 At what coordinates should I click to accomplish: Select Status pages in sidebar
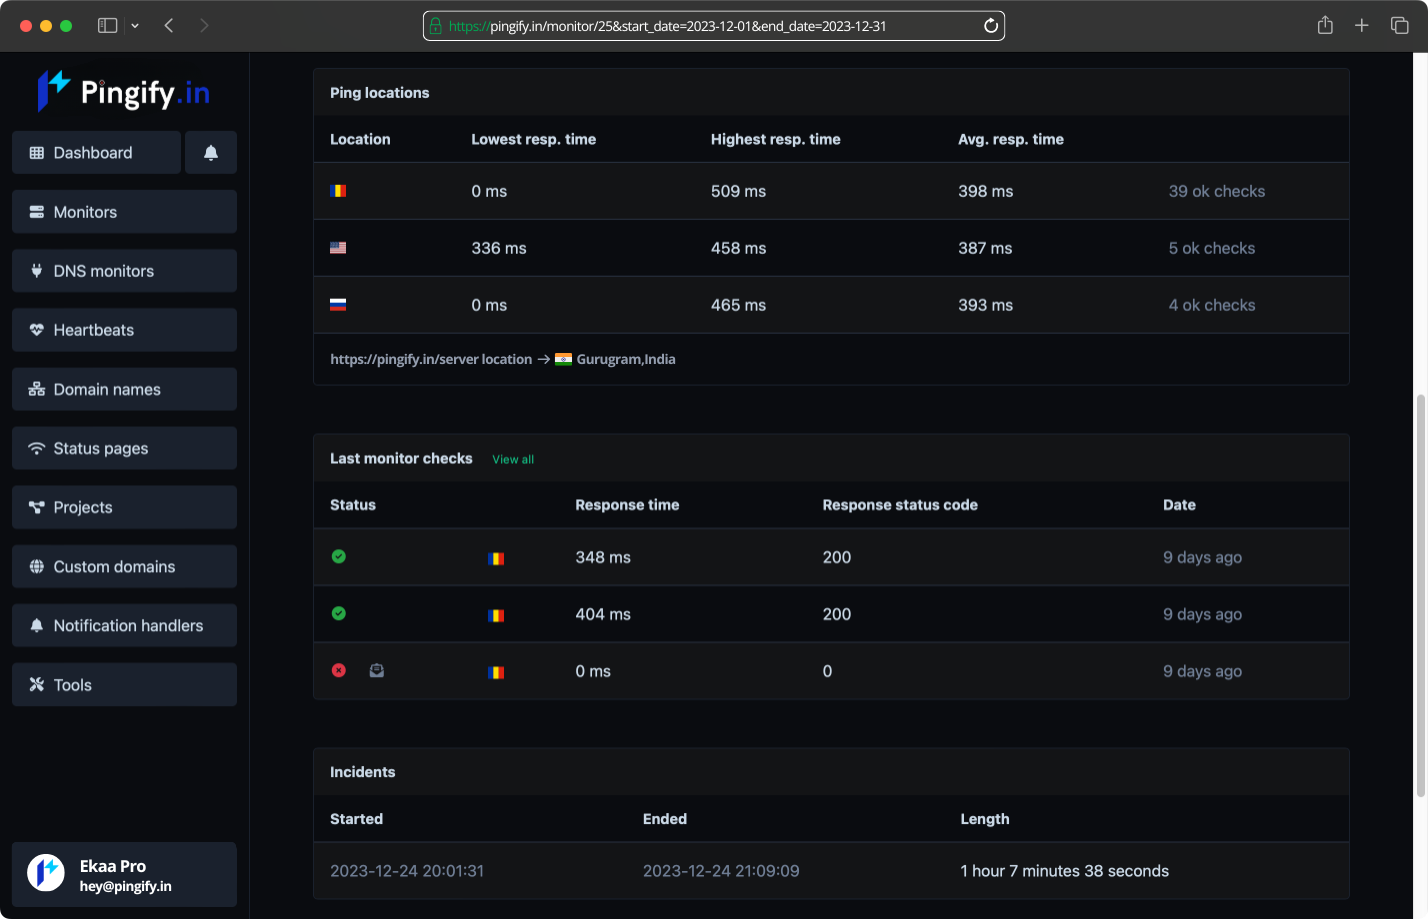pyautogui.click(x=124, y=448)
